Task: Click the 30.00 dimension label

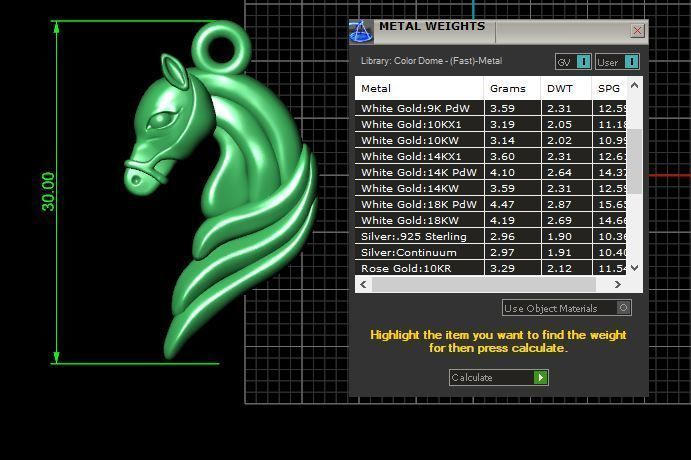Action: (48, 192)
